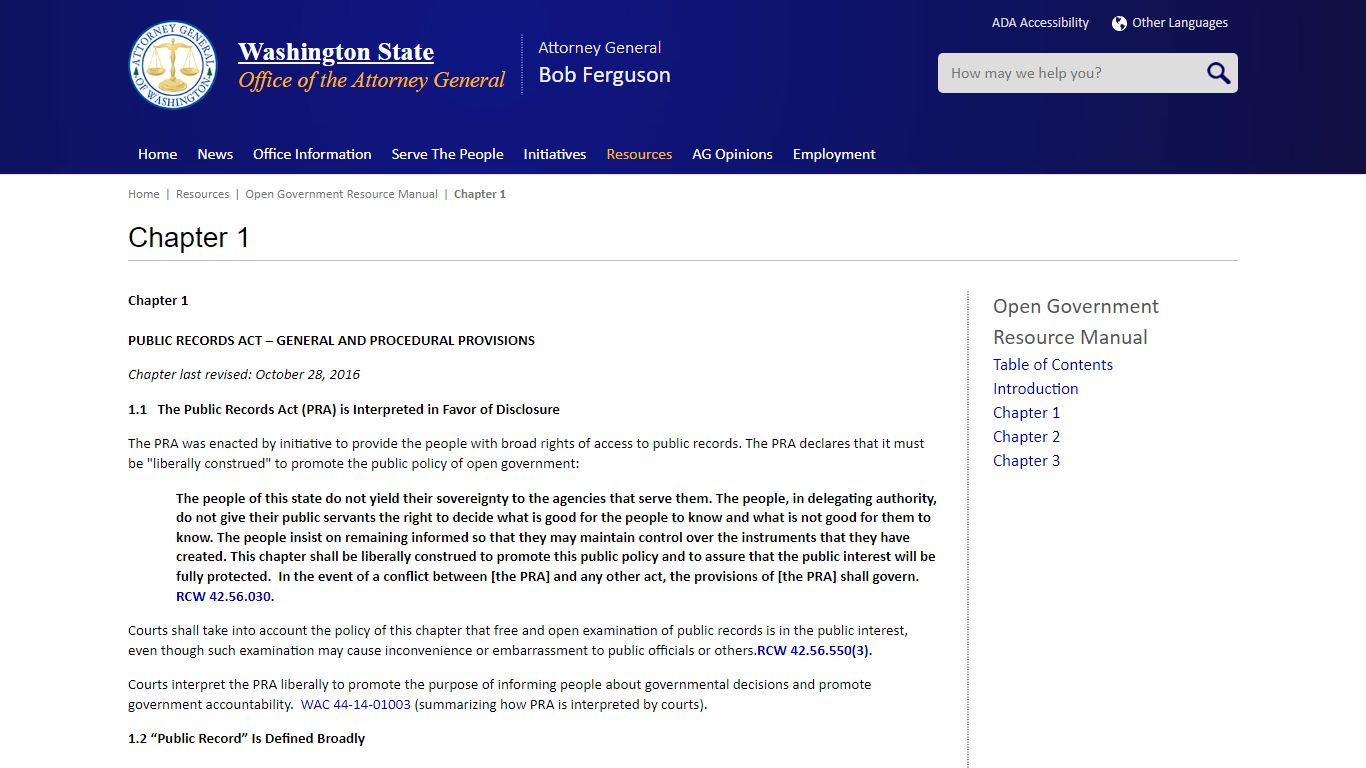Click the '1.2 Public Record Is Defined Broadly' heading
The width and height of the screenshot is (1366, 768).
pyautogui.click(x=246, y=738)
